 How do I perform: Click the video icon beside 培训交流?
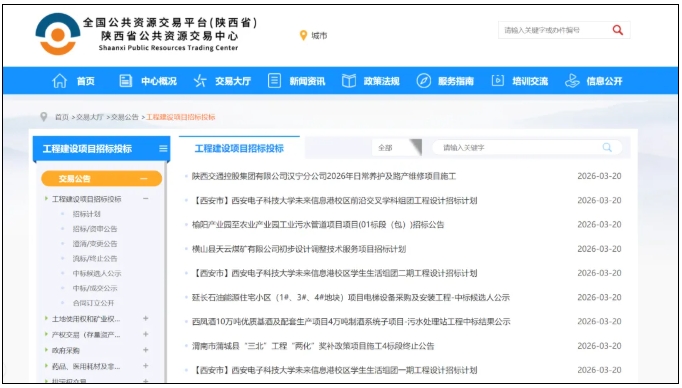pos(498,80)
